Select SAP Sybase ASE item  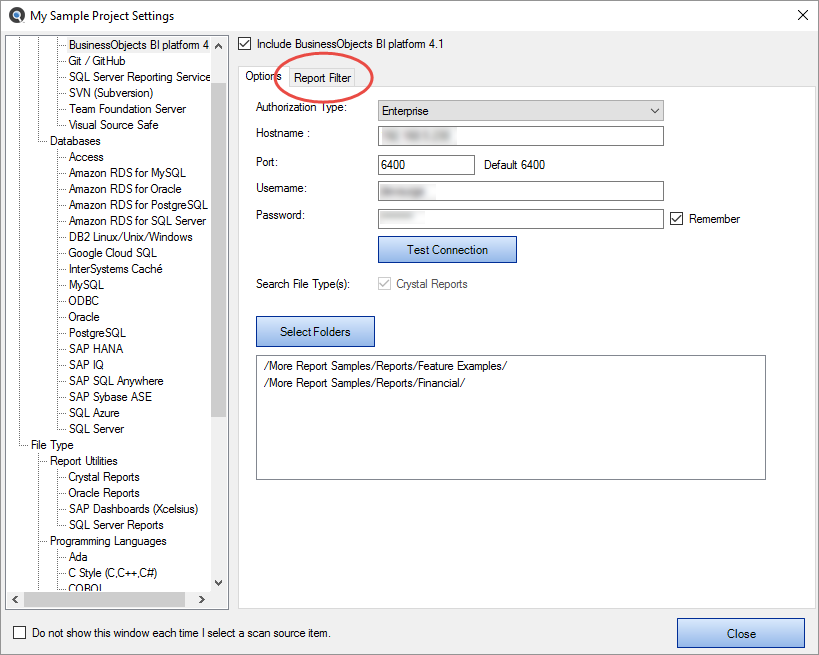[110, 397]
